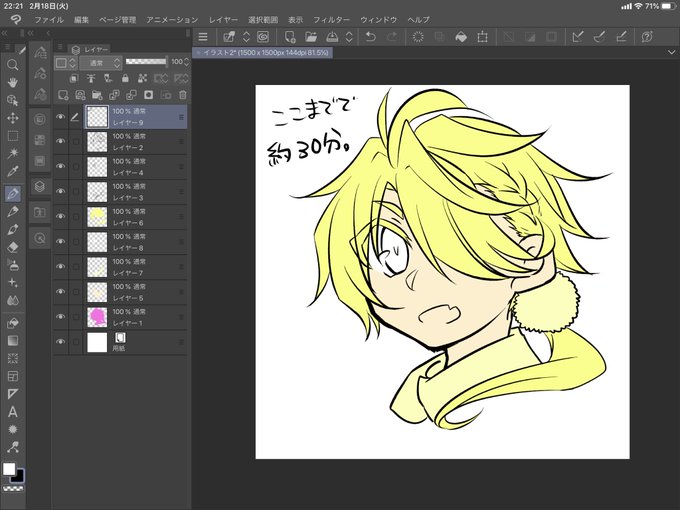Image resolution: width=680 pixels, height=510 pixels.
Task: Open the command bar hamburger menu
Action: pos(203,37)
